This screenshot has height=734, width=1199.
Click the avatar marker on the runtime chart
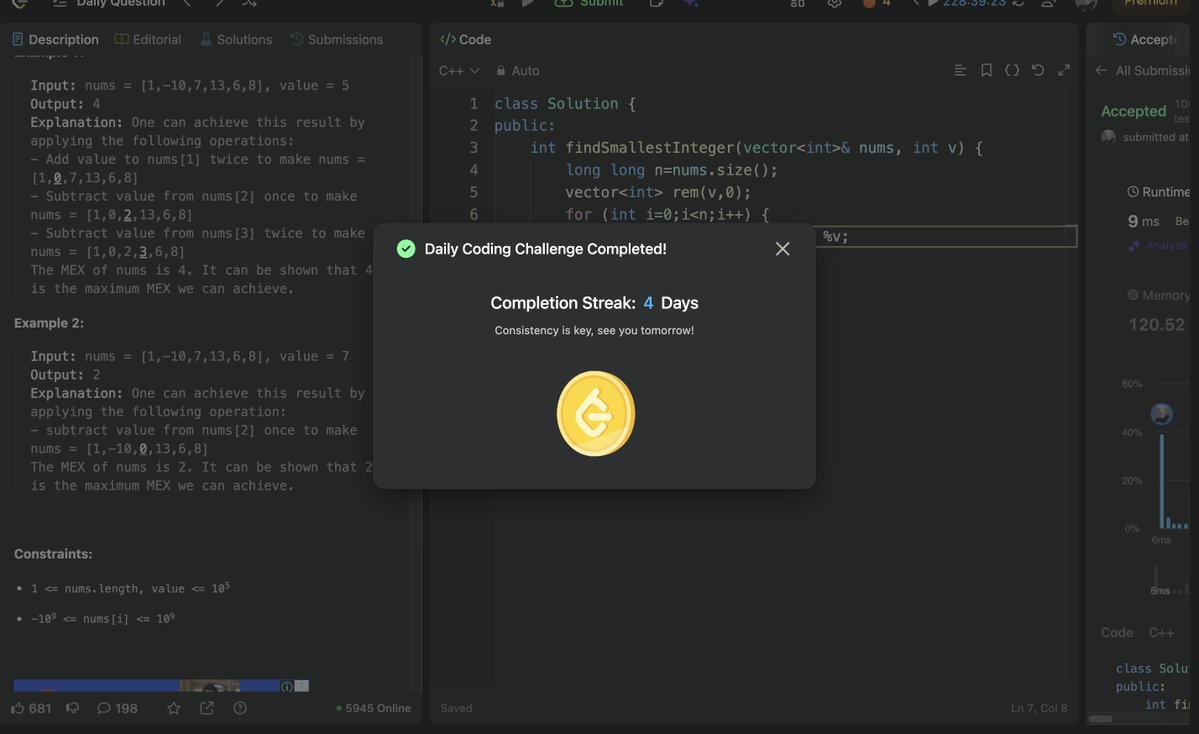click(1162, 414)
